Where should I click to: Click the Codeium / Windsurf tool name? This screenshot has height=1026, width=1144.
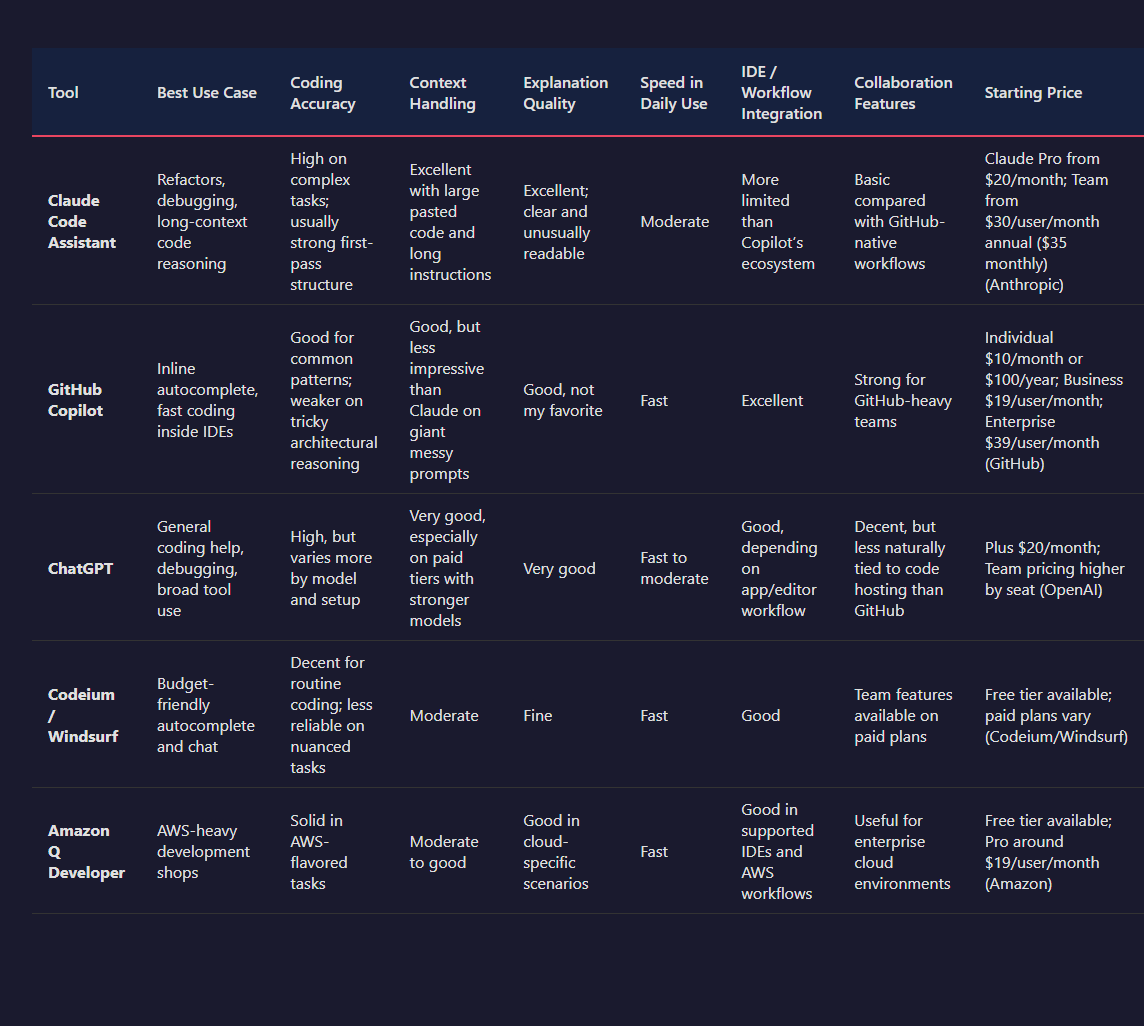81,715
